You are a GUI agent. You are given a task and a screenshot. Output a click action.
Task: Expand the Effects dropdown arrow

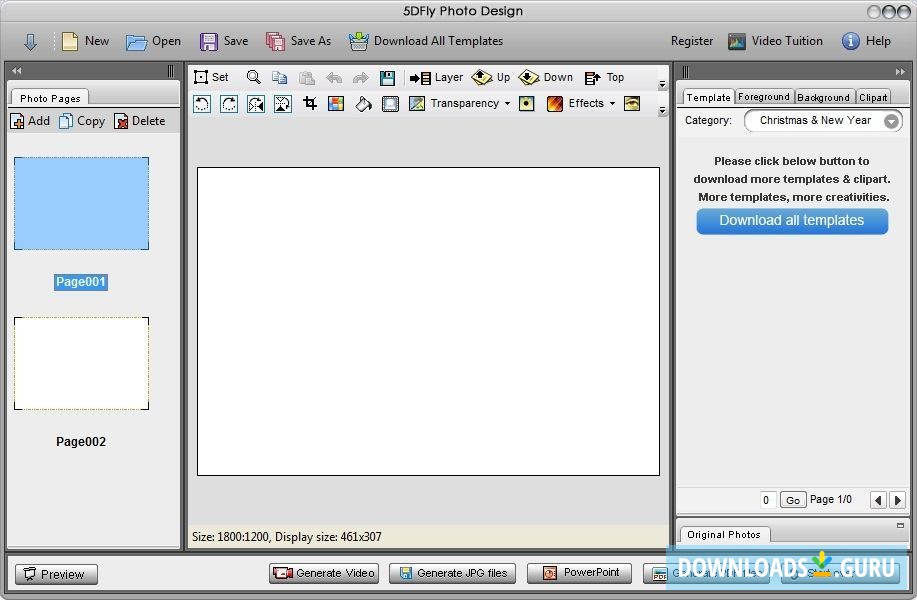click(612, 104)
